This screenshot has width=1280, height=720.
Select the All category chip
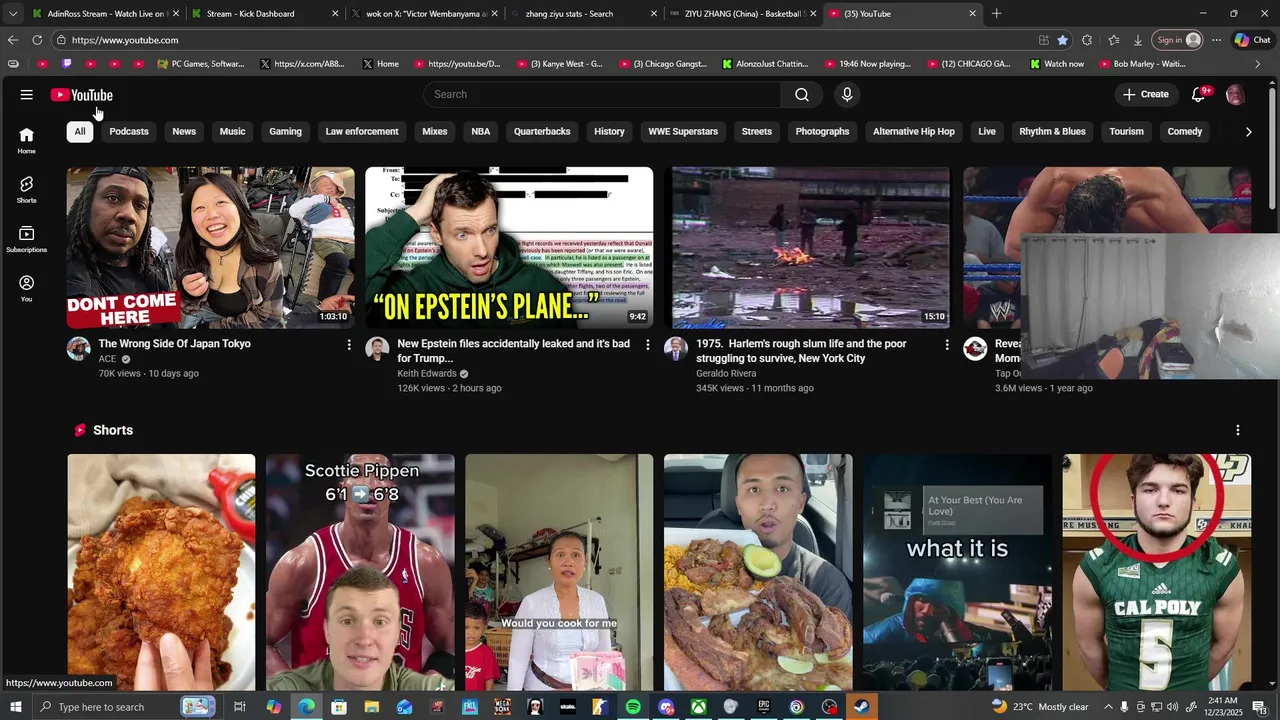tap(80, 131)
